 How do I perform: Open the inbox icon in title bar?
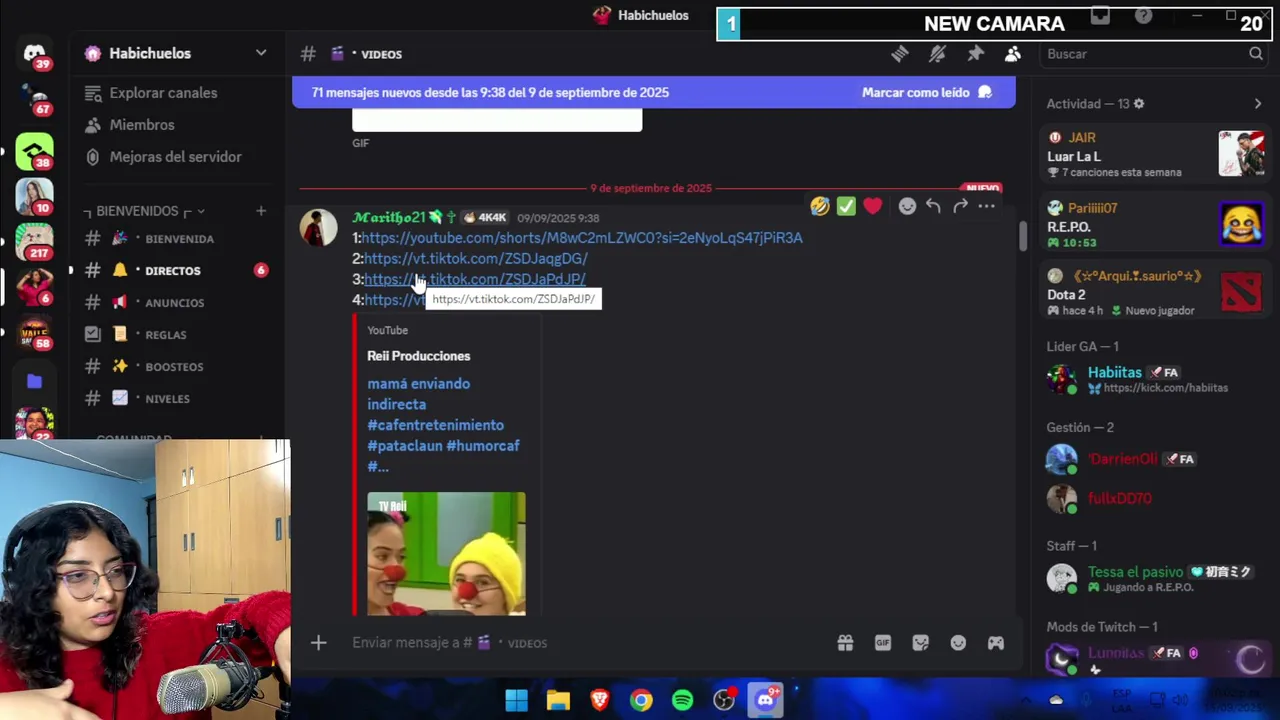1100,16
